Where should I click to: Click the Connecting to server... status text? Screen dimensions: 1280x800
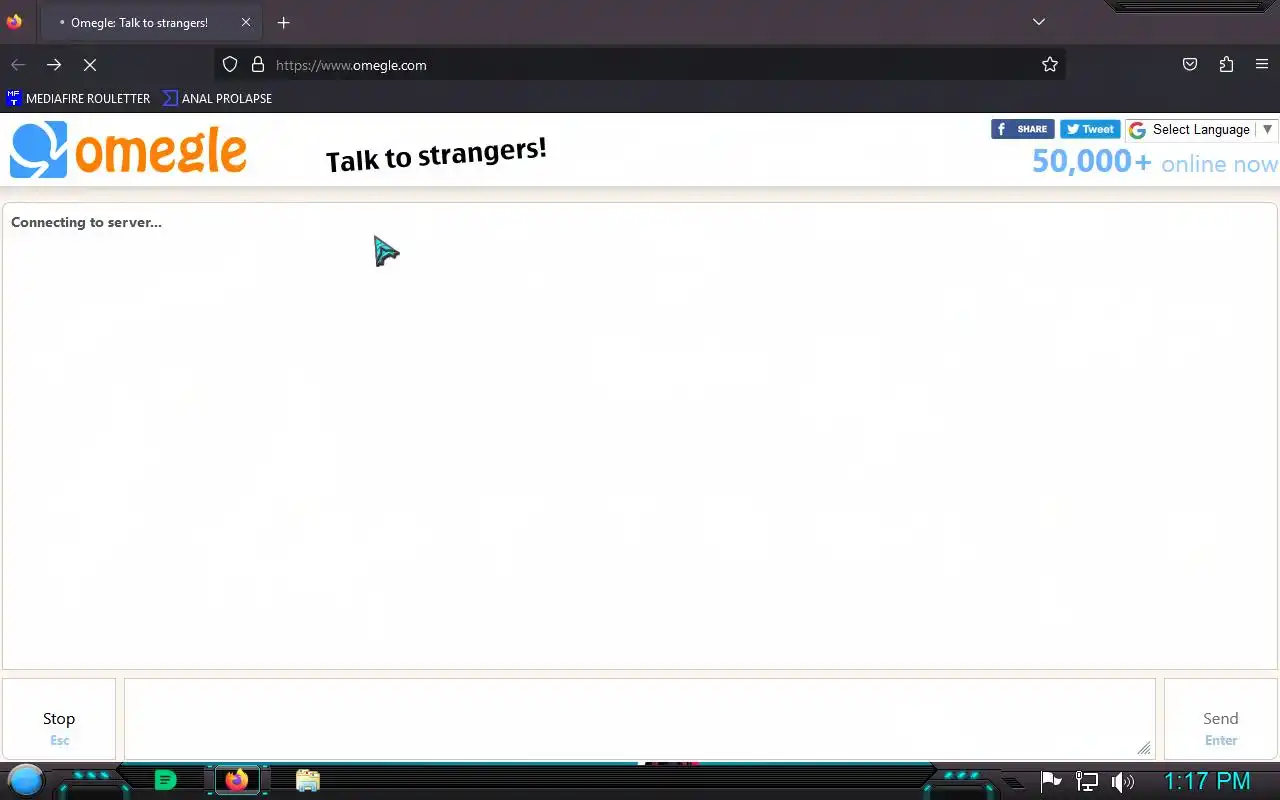tap(86, 222)
